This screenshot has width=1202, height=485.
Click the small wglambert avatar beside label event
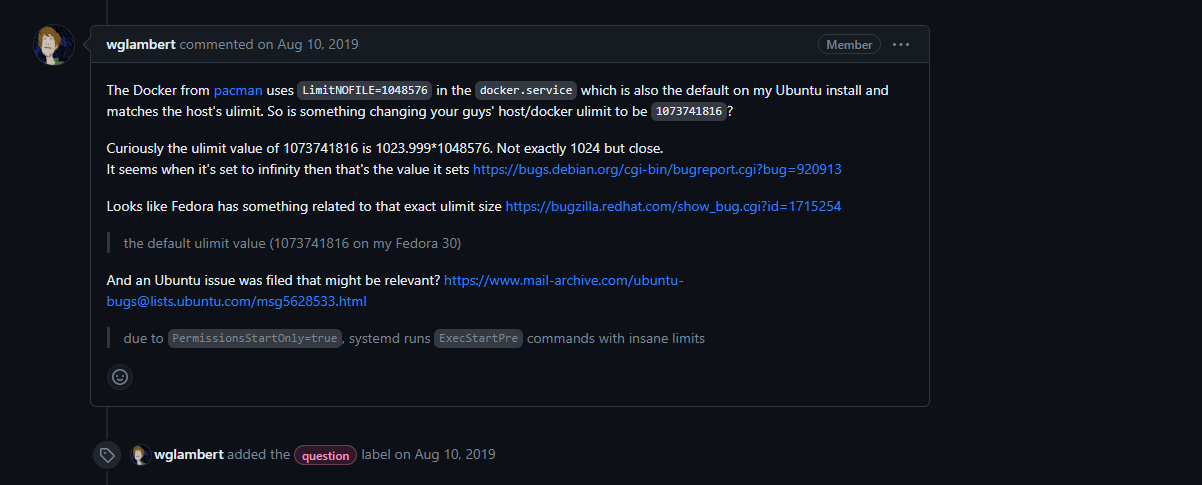click(140, 454)
